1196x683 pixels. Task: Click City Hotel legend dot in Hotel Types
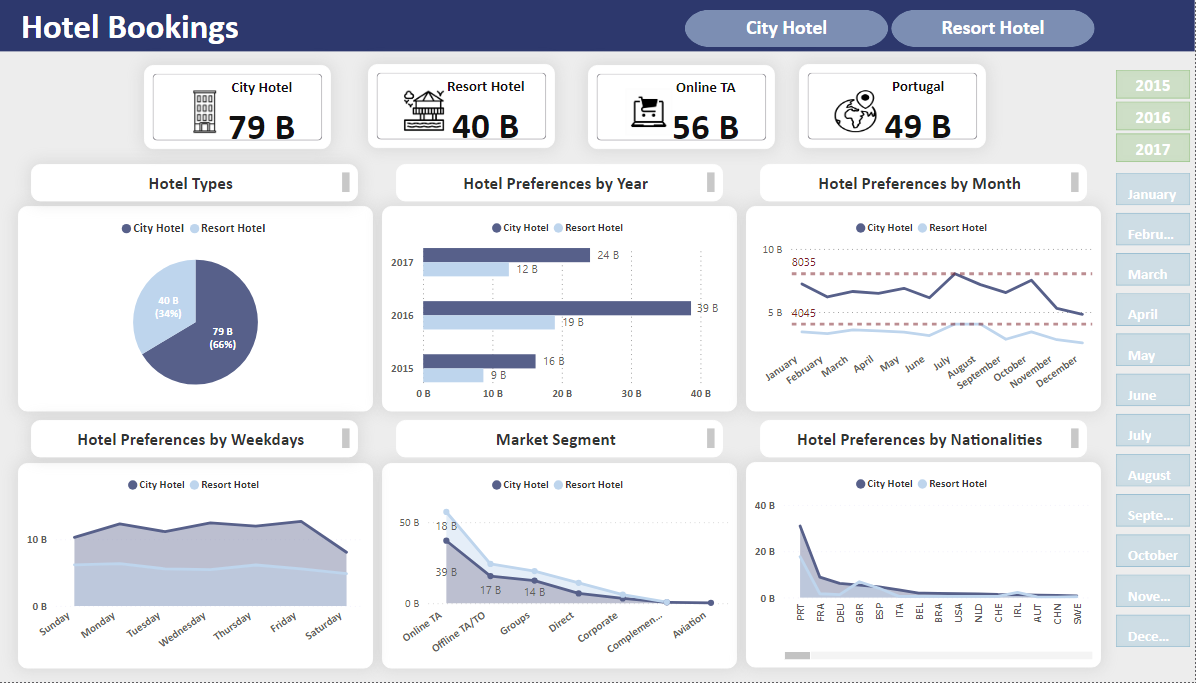pyautogui.click(x=127, y=228)
